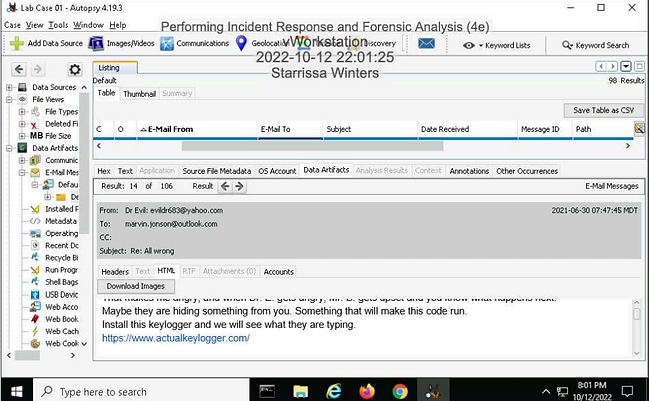Open Windows Start menu
Image resolution: width=649 pixels, height=401 pixels.
[17, 391]
